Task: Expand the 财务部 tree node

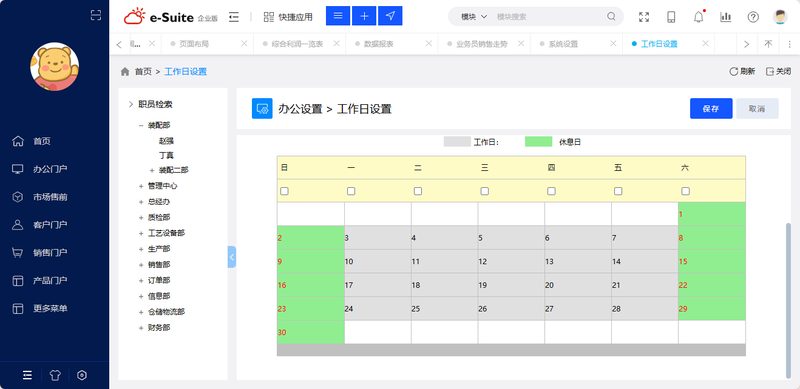Action: coord(141,328)
